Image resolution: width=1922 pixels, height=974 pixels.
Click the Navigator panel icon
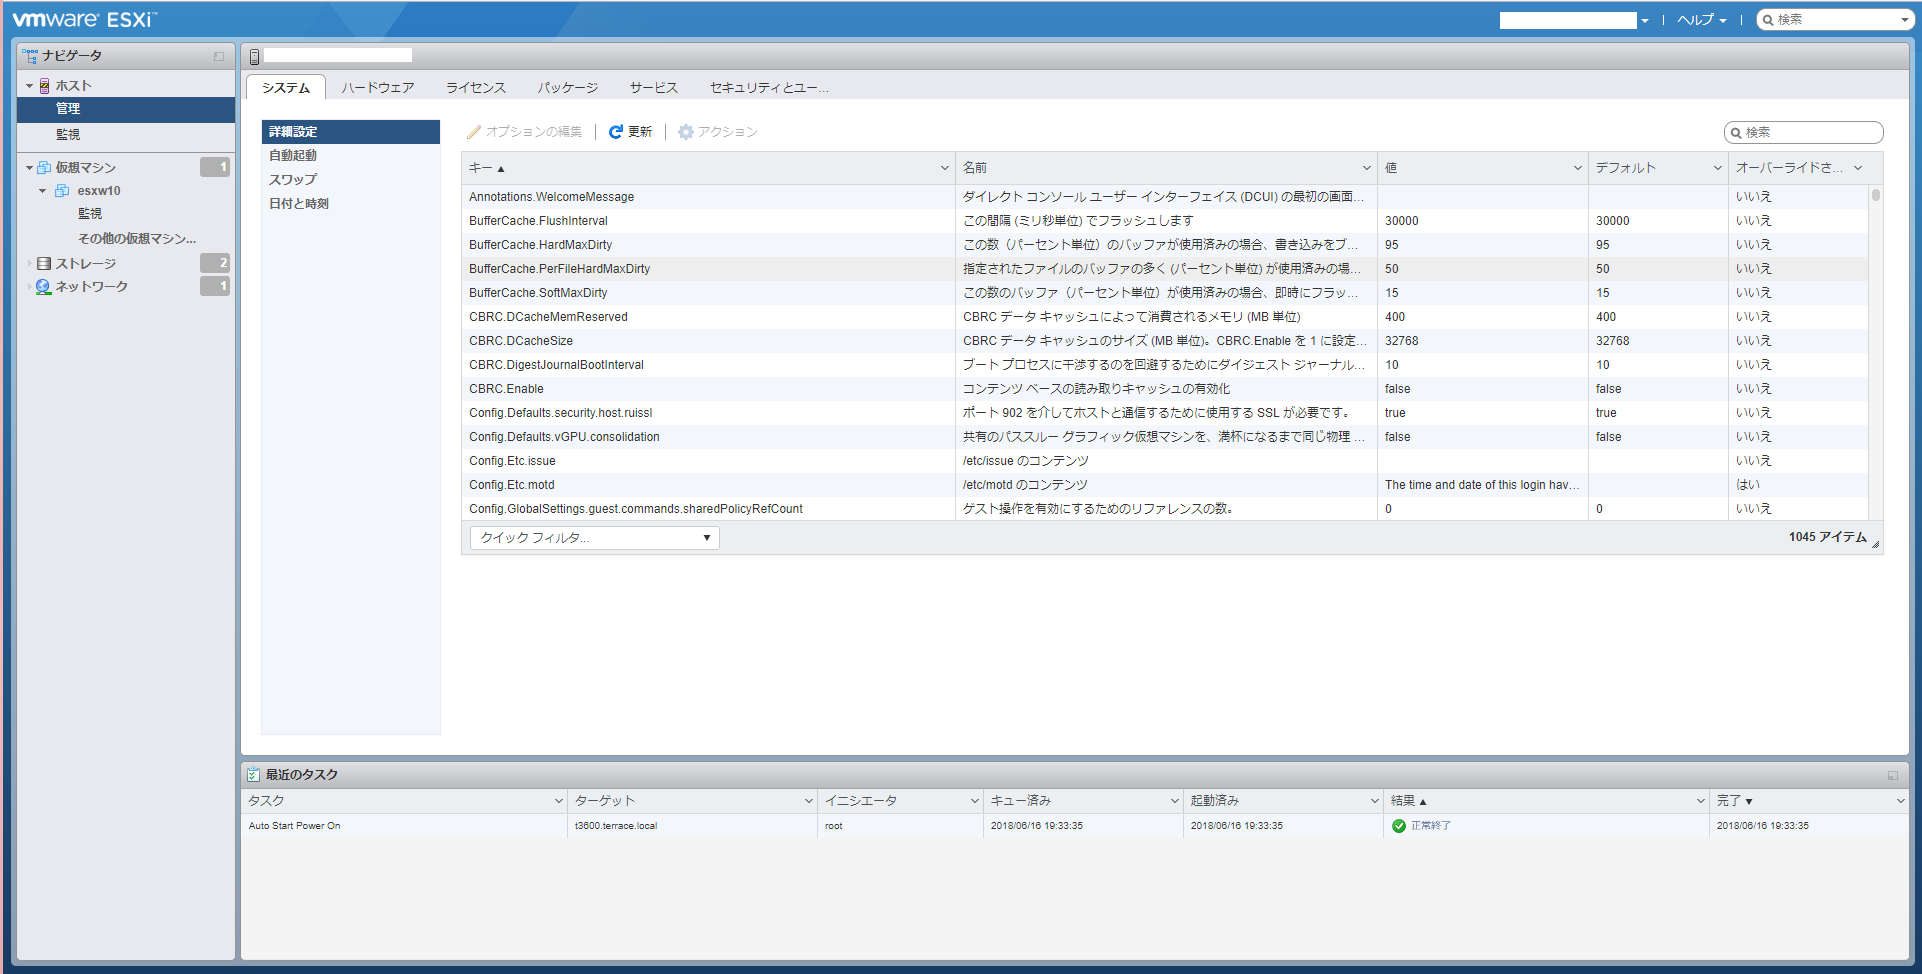point(30,56)
